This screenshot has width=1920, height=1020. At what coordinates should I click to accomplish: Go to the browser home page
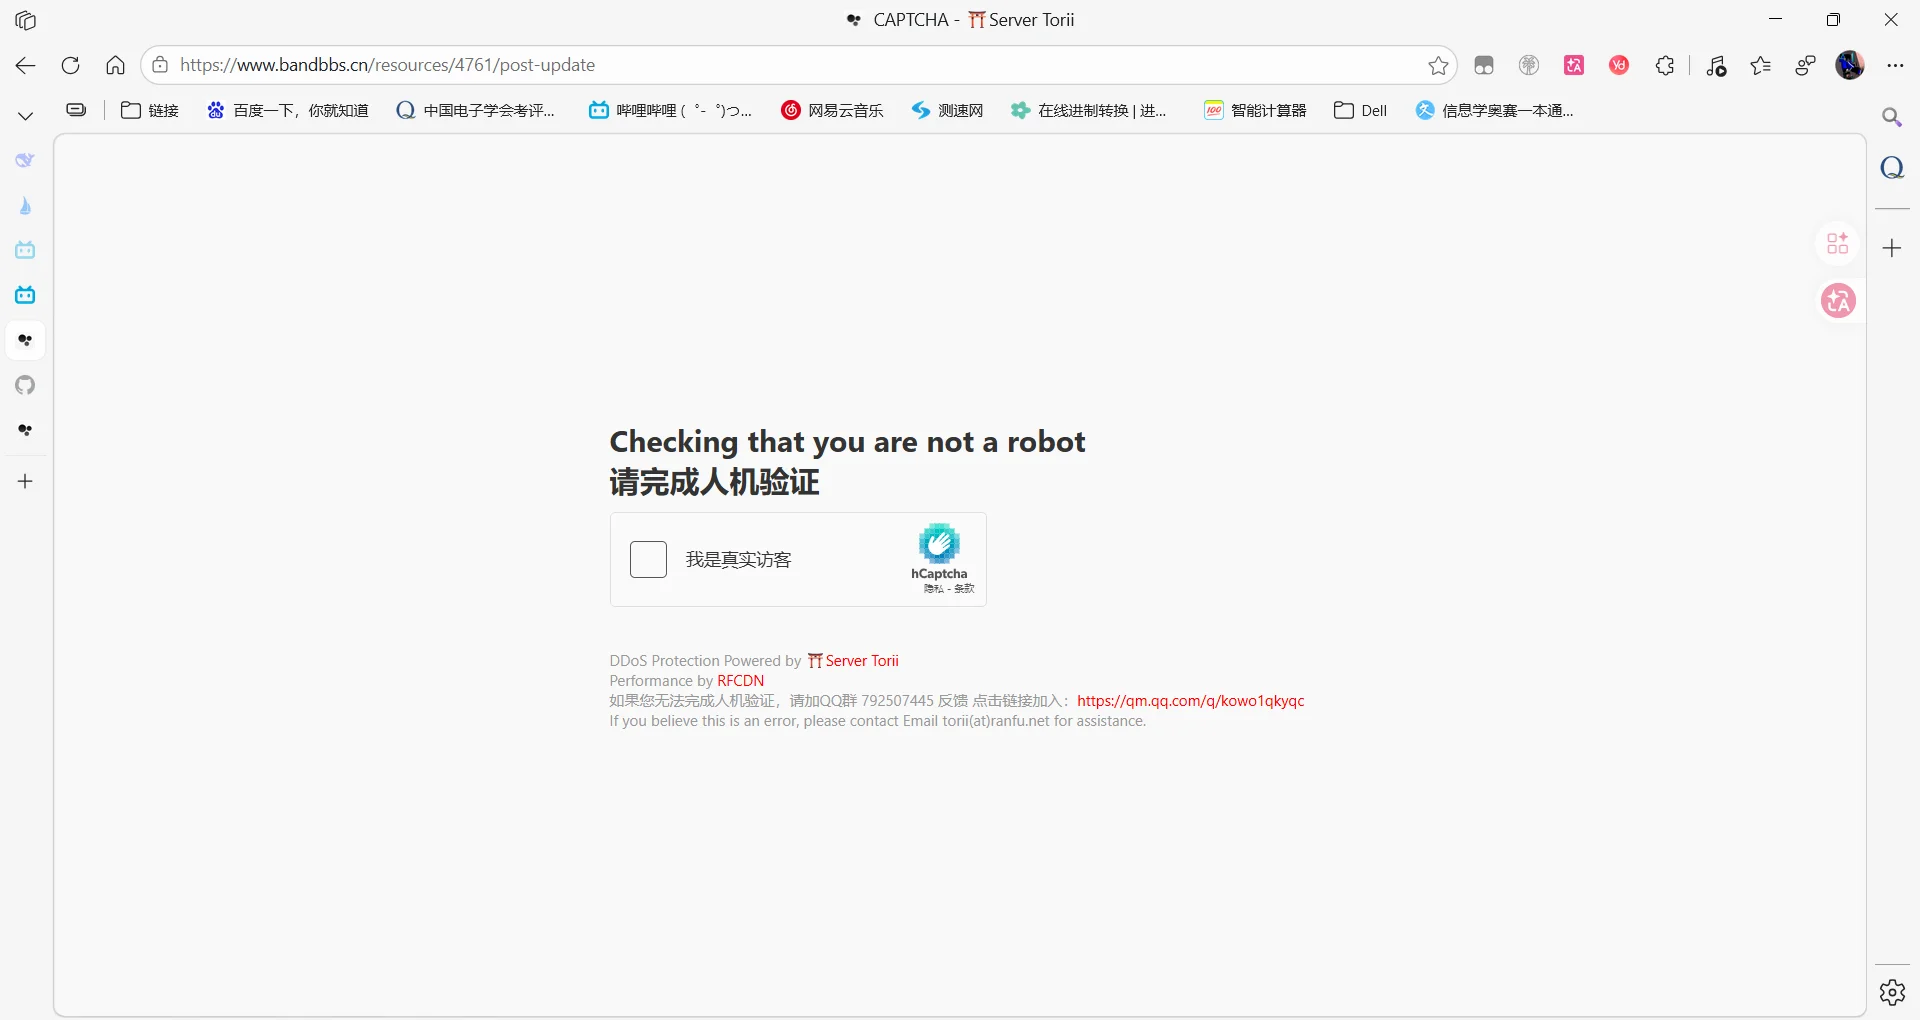tap(116, 66)
